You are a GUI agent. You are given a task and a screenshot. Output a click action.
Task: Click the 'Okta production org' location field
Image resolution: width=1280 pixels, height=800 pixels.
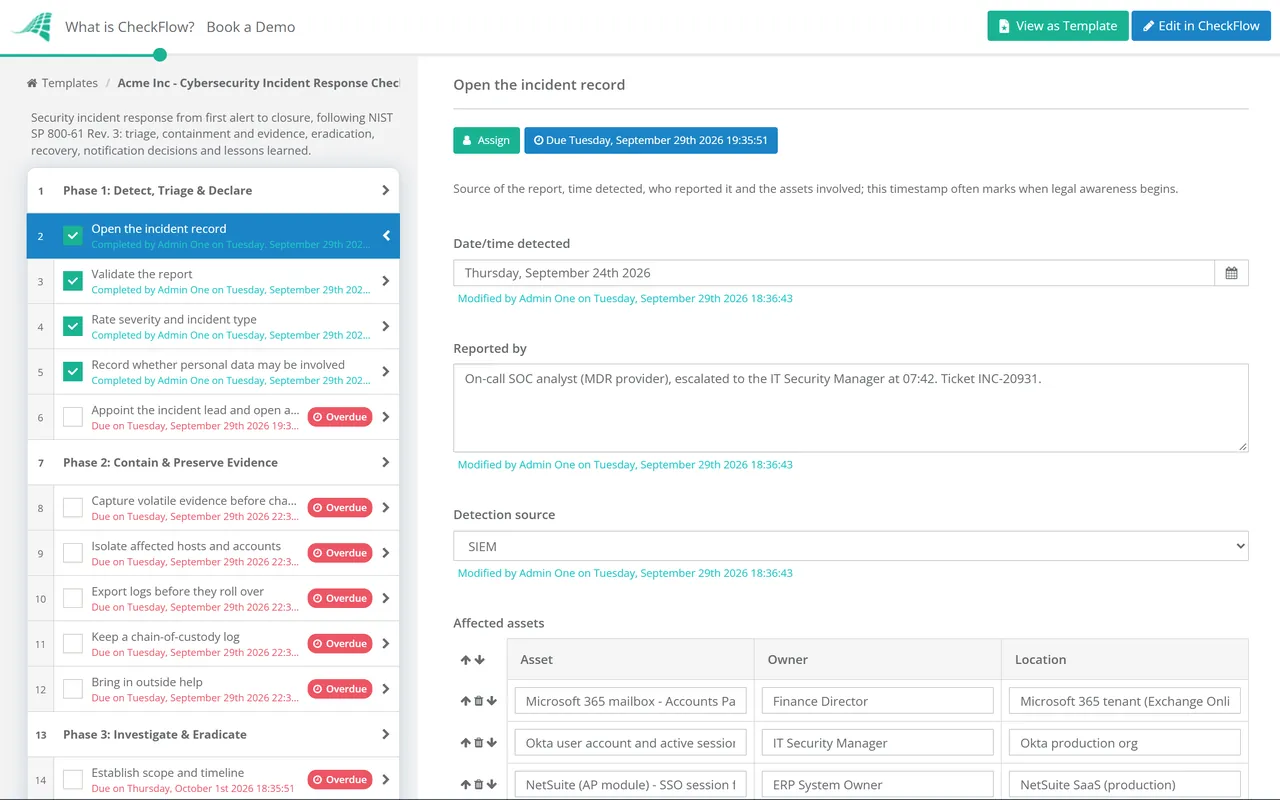pos(1125,743)
